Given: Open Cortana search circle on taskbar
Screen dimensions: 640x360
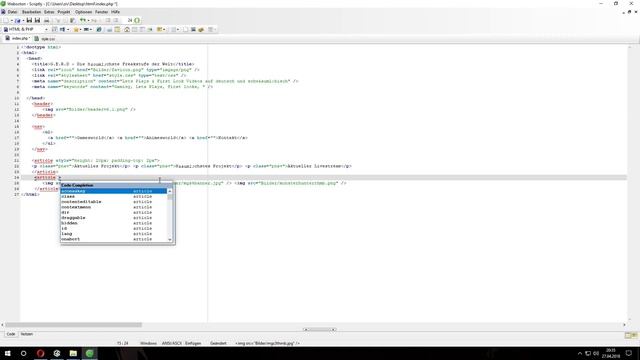Looking at the screenshot, I should (x=23, y=353).
